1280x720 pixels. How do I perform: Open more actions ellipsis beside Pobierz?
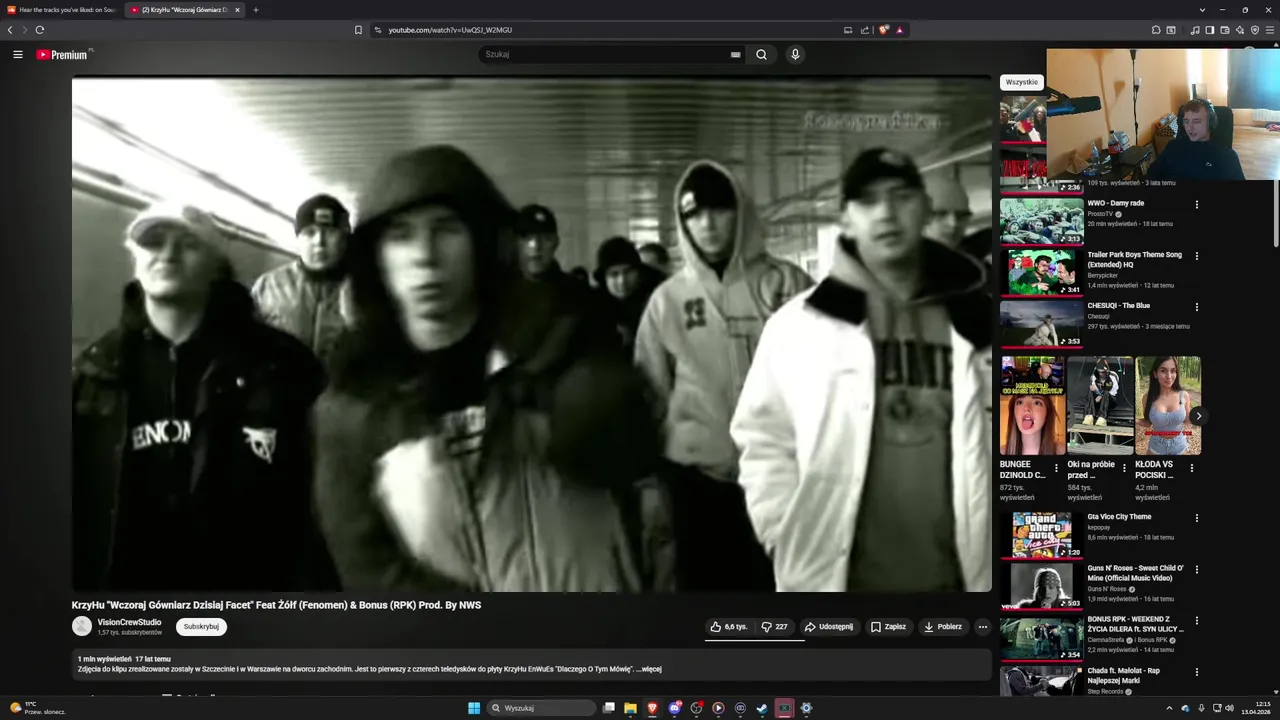pos(983,627)
